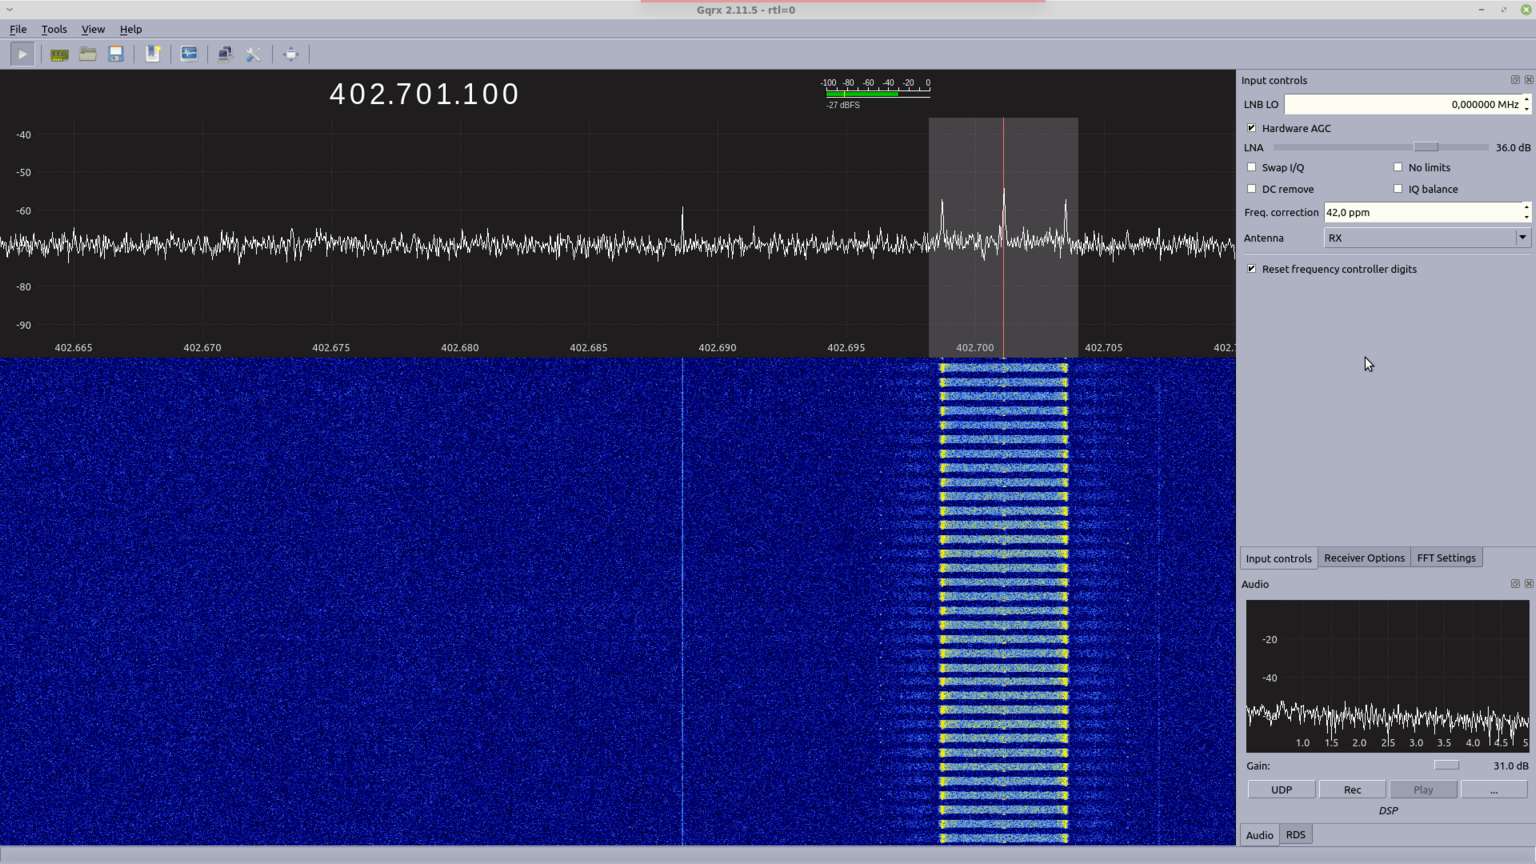Screen dimensions: 1536x864
Task: Start DSP with the play button
Action: tap(22, 54)
